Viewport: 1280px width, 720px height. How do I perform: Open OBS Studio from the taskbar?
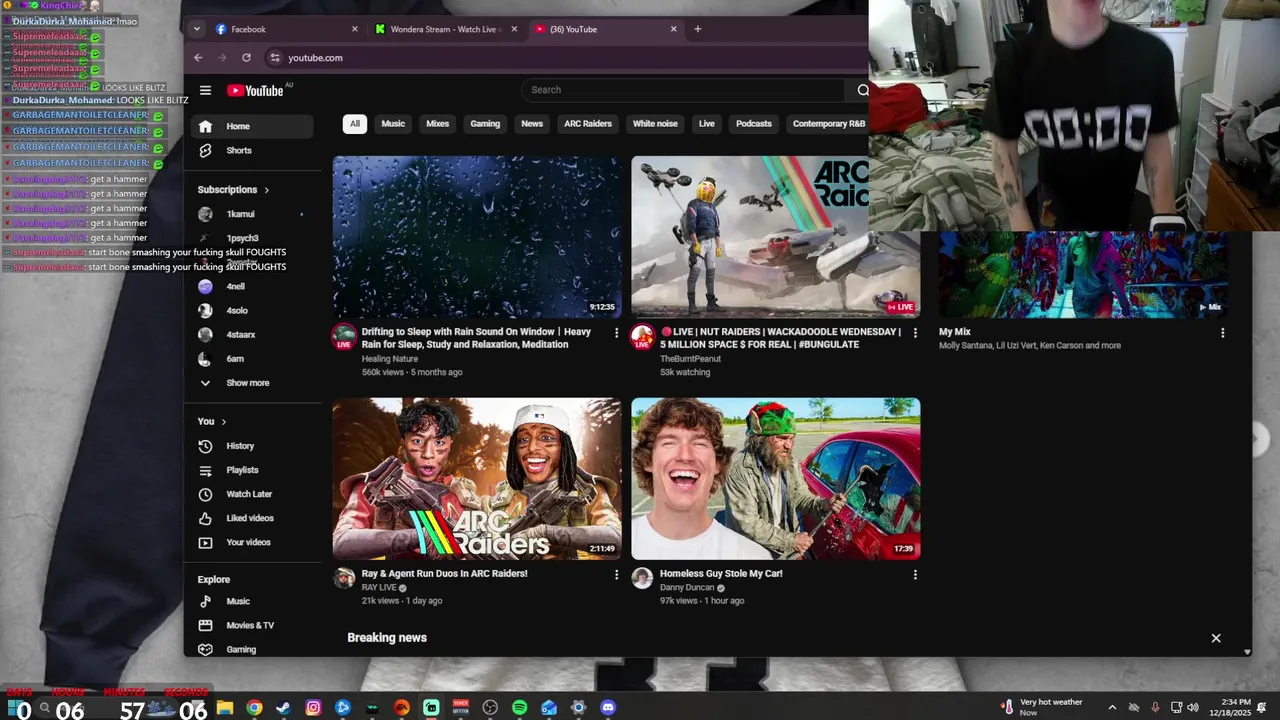point(490,708)
